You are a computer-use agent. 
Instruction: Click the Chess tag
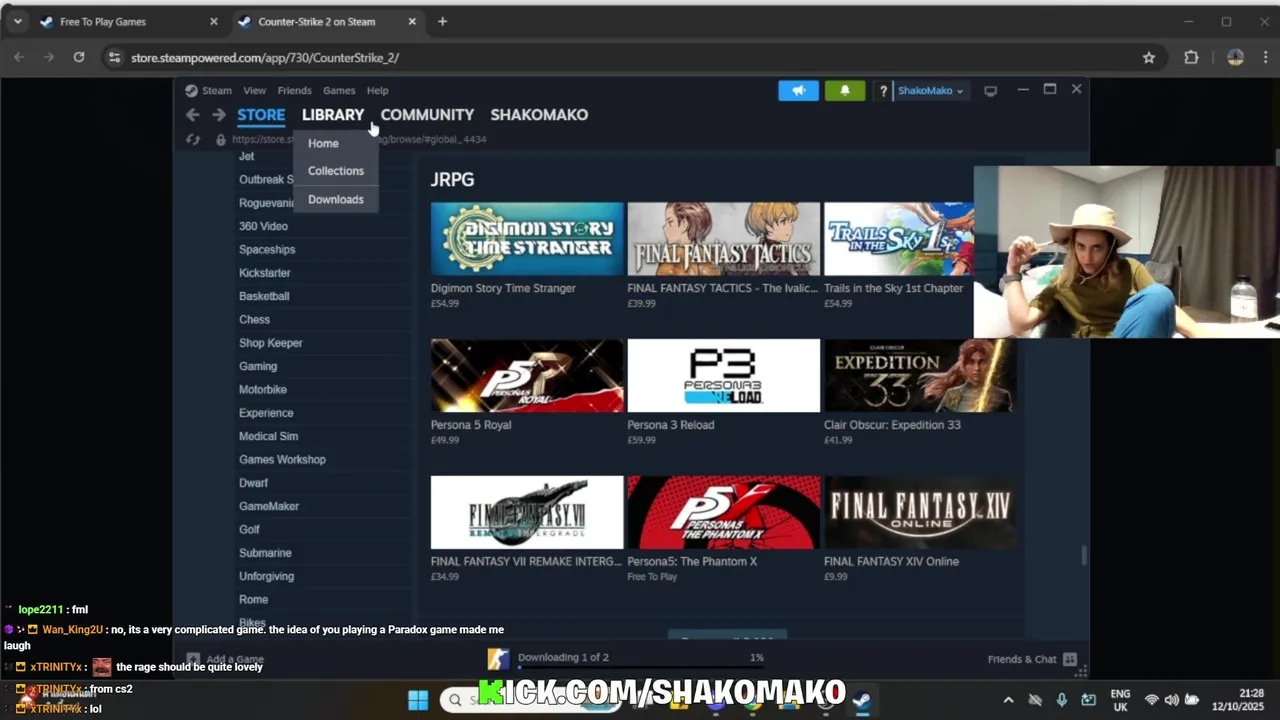254,319
